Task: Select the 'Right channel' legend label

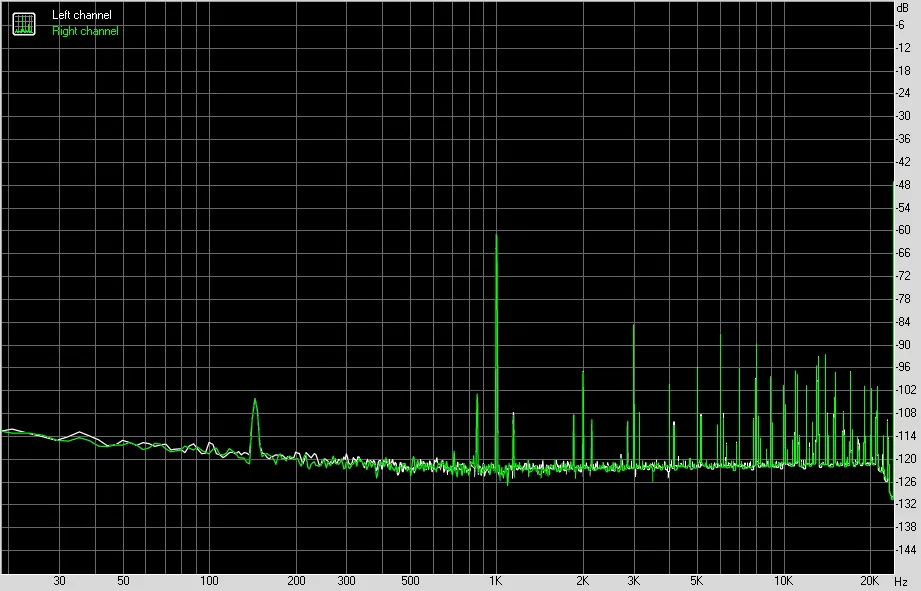Action: click(x=85, y=31)
